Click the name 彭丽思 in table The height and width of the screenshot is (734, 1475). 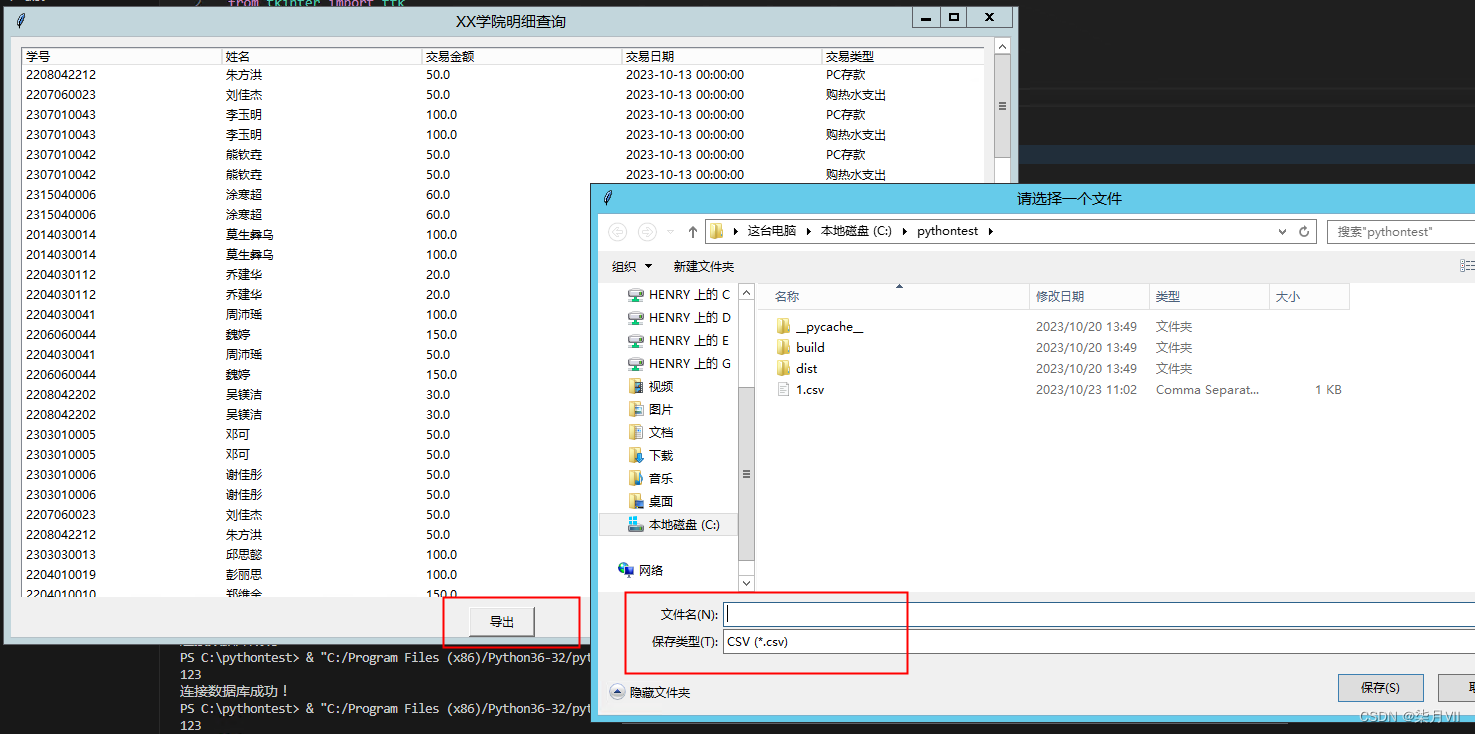coord(244,575)
